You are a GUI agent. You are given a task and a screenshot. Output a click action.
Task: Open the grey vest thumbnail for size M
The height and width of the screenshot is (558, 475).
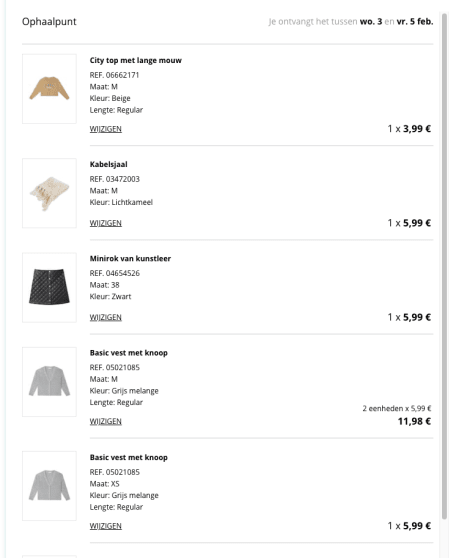(x=49, y=382)
